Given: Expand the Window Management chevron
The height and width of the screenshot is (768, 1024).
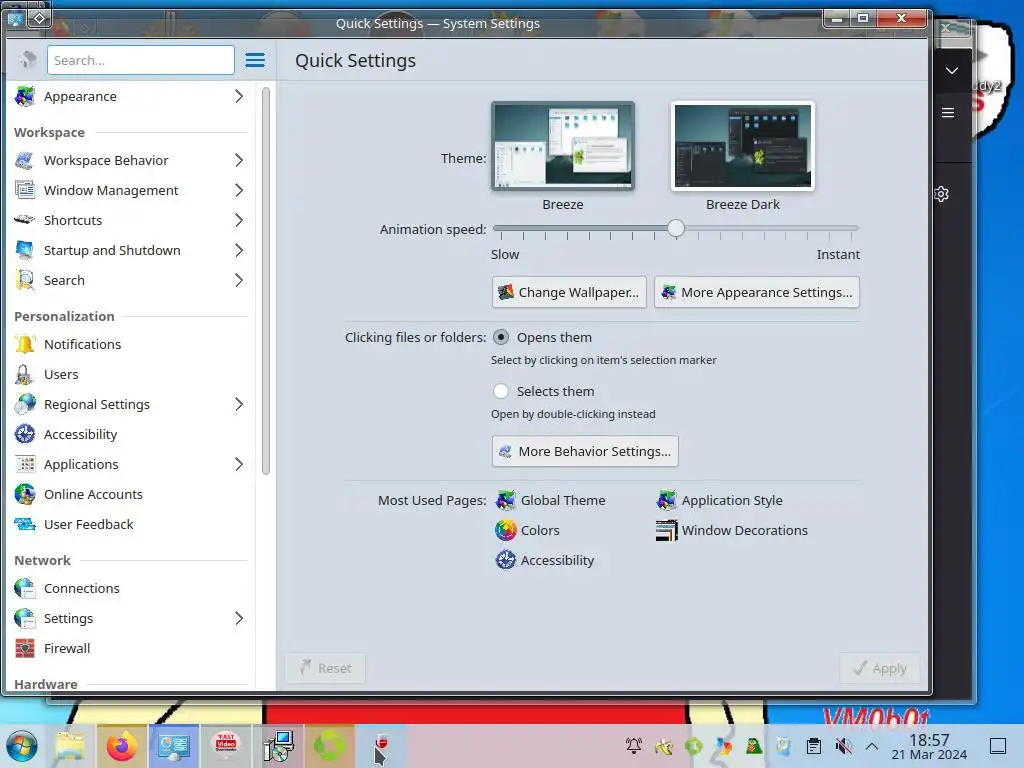Looking at the screenshot, I should (239, 191).
